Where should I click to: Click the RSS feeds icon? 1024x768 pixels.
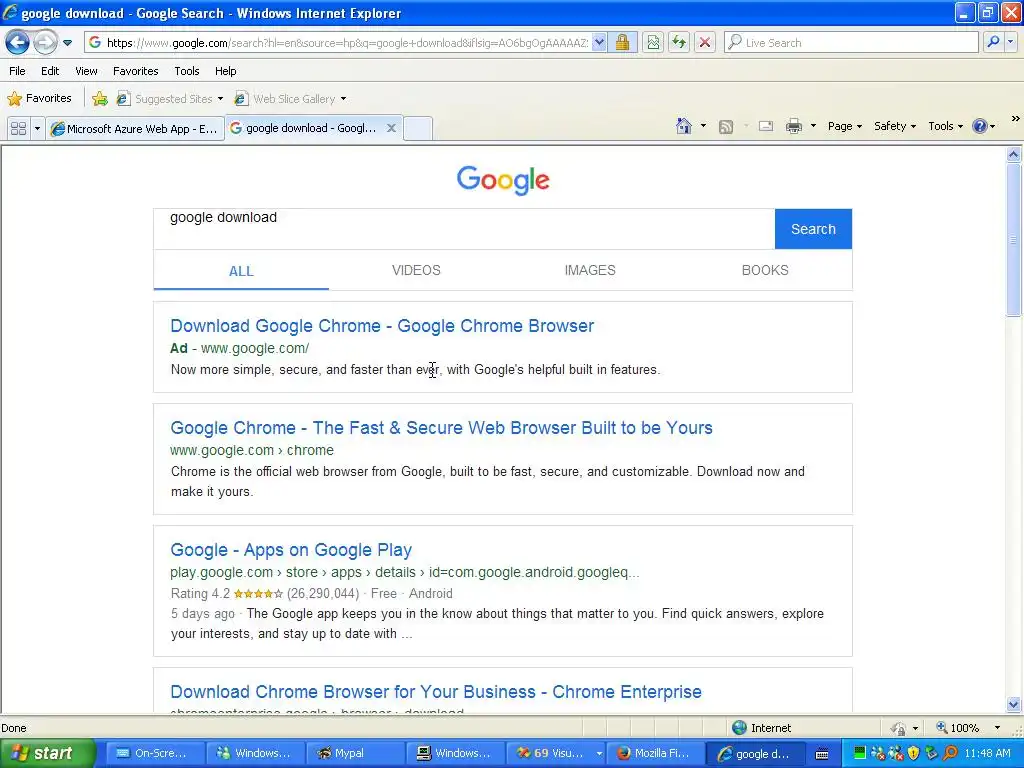coord(726,127)
